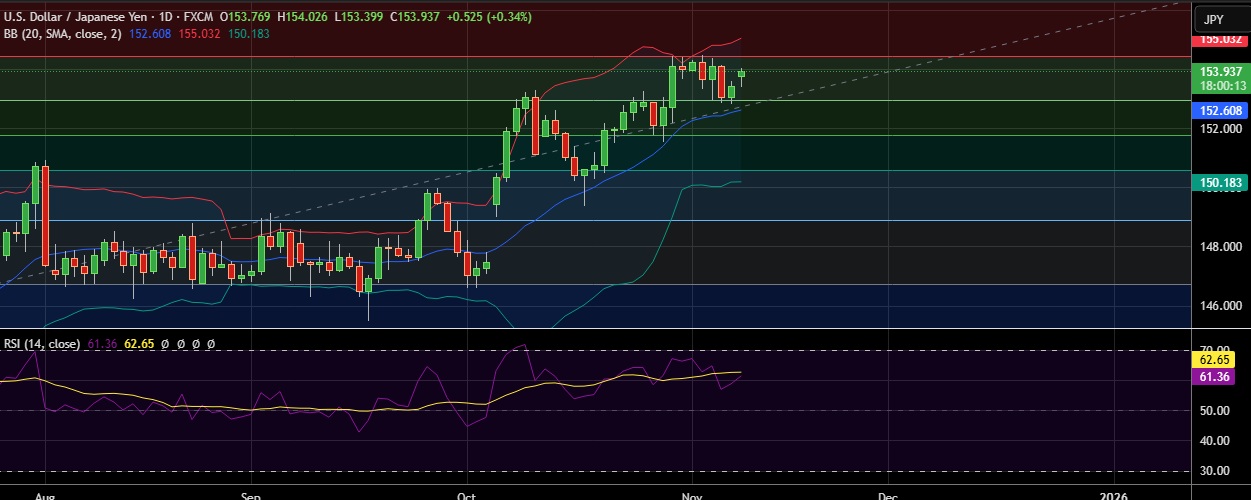Image resolution: width=1251 pixels, height=500 pixels.
Task: Click the yellow RSI MA value 62.65 in legend
Action: pos(139,343)
